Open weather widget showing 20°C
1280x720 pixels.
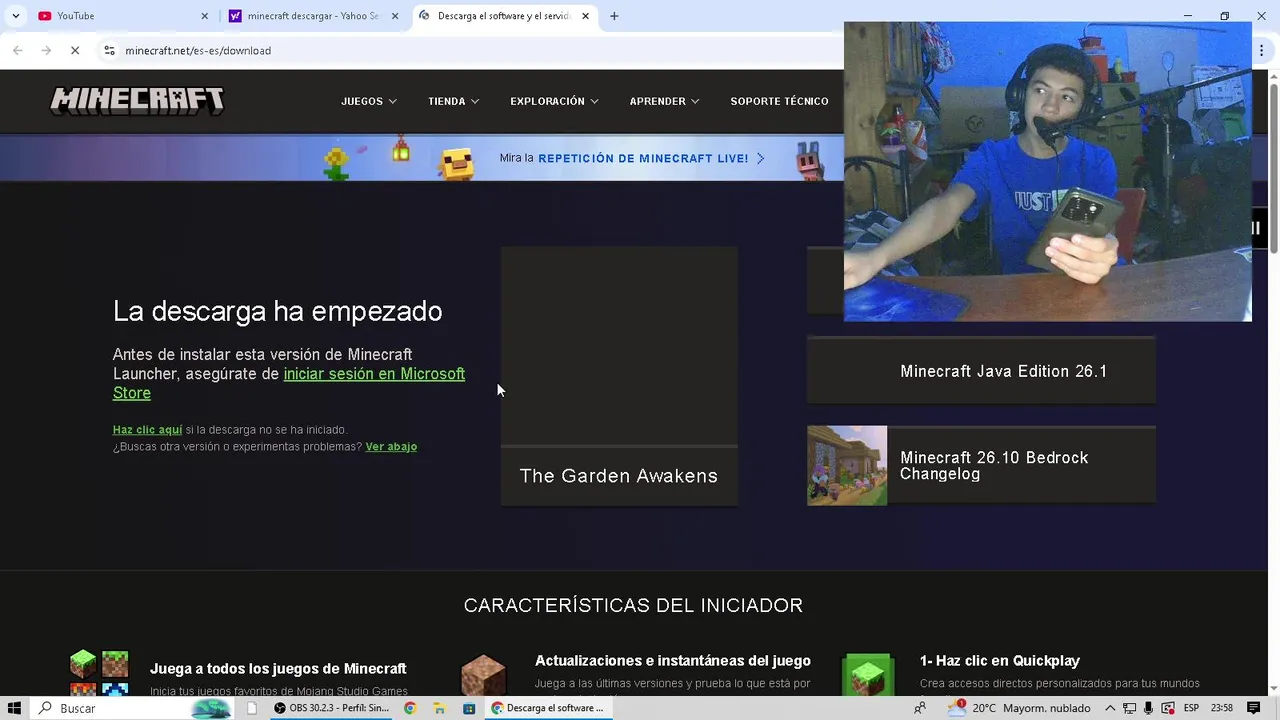pyautogui.click(x=1018, y=708)
